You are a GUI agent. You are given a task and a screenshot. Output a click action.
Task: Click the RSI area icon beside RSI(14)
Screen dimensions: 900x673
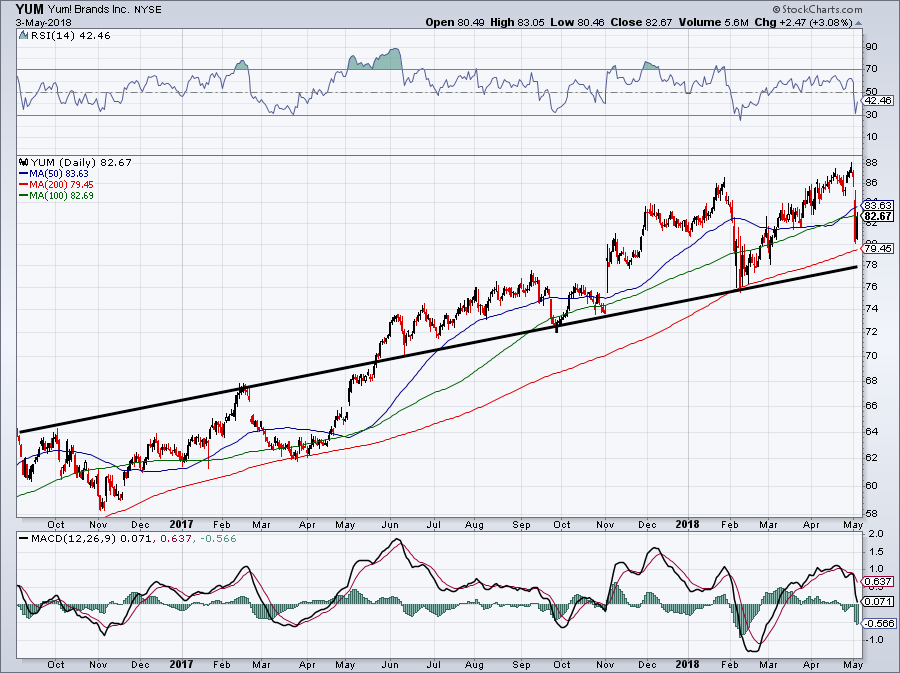click(x=23, y=35)
